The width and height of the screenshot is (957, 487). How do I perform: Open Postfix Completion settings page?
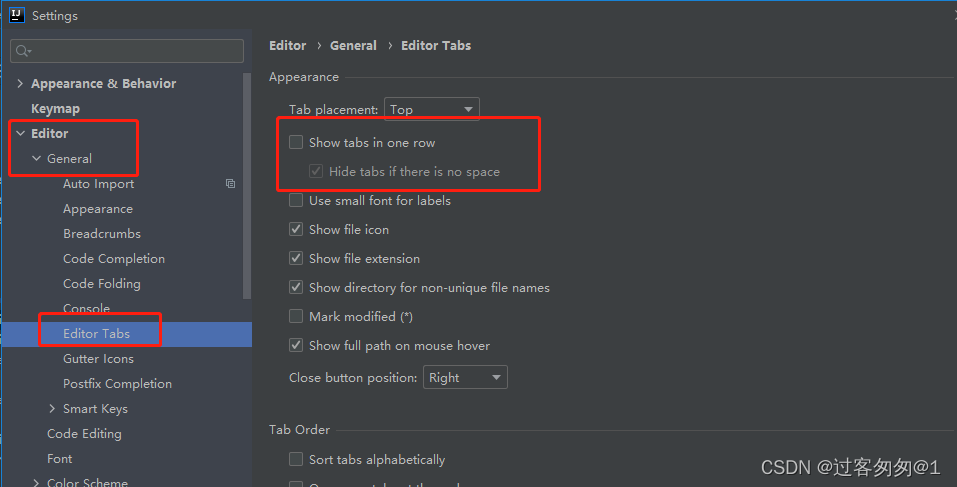(117, 384)
